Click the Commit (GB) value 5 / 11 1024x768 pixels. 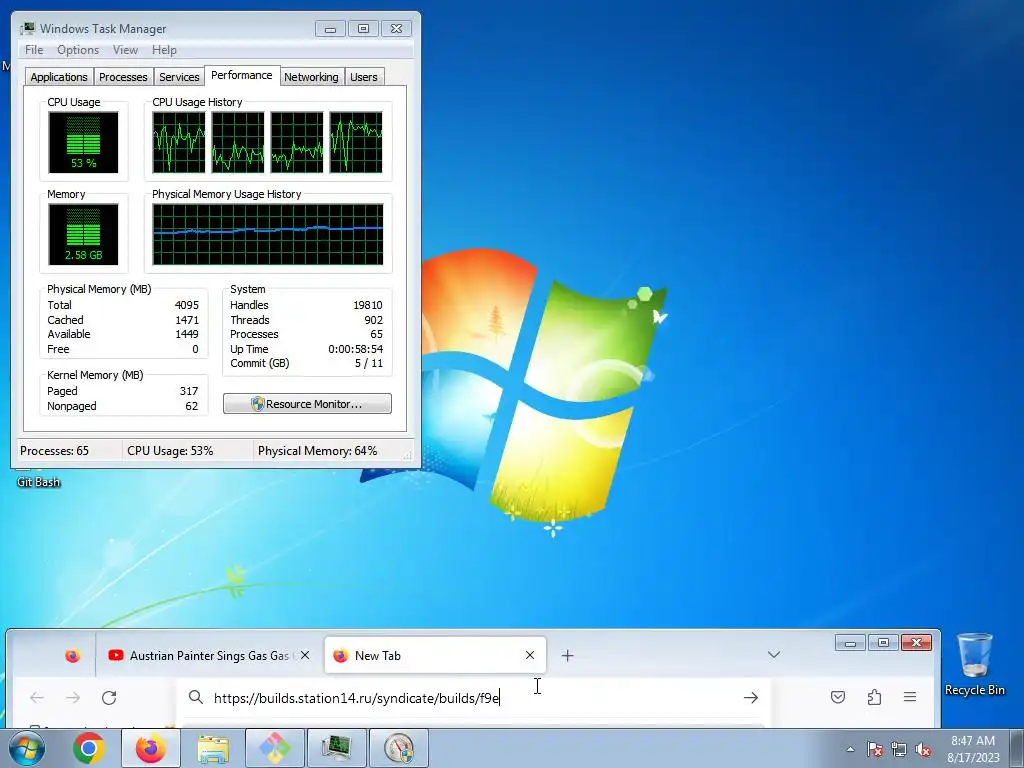pyautogui.click(x=369, y=363)
